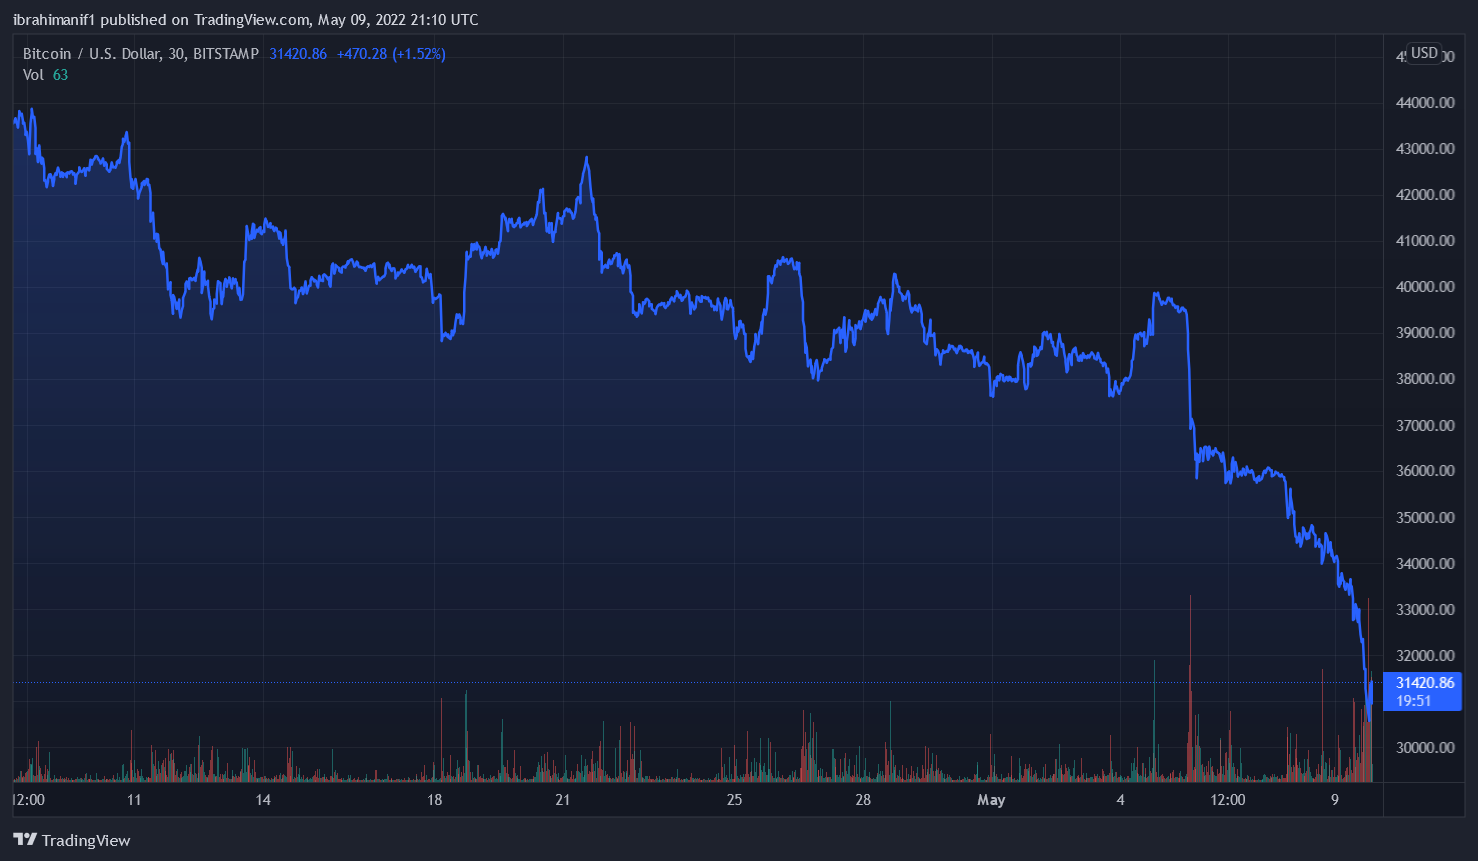Click the volume value 63

click(x=60, y=75)
